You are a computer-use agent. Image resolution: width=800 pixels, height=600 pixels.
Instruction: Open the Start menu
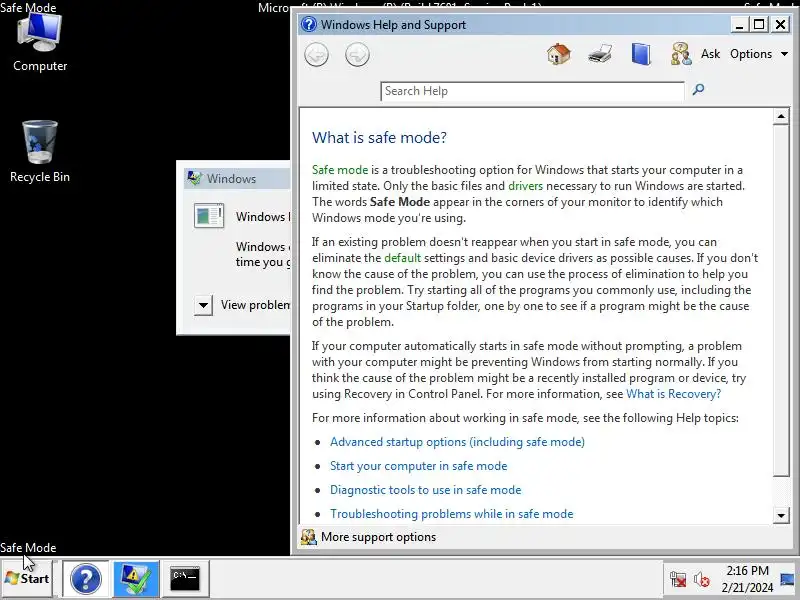tap(27, 579)
